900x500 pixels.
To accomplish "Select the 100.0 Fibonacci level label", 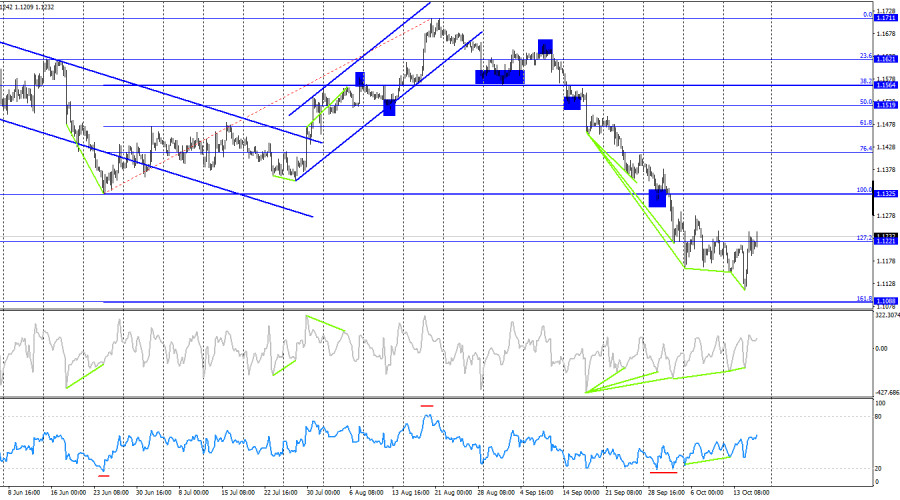I will 864,190.
